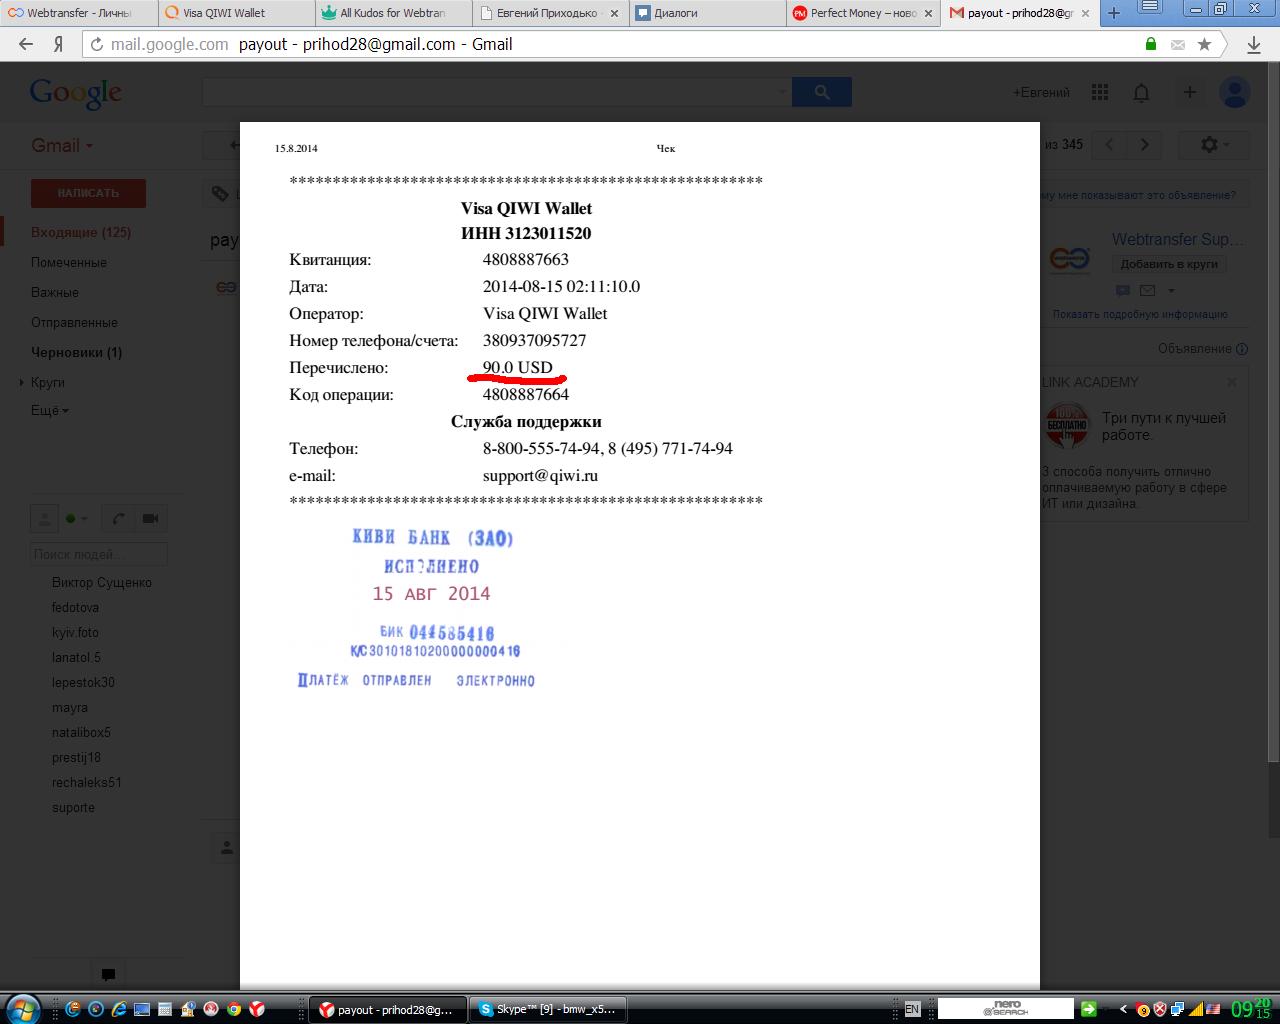
Task: Close the LINK ACADEMY ad
Action: tap(1232, 382)
